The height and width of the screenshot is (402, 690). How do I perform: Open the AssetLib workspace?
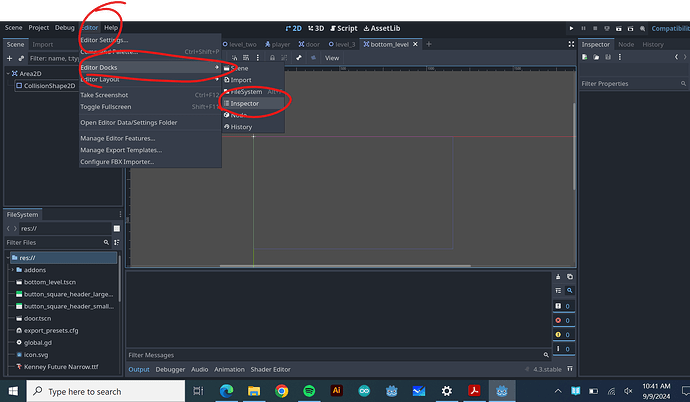tap(382, 28)
